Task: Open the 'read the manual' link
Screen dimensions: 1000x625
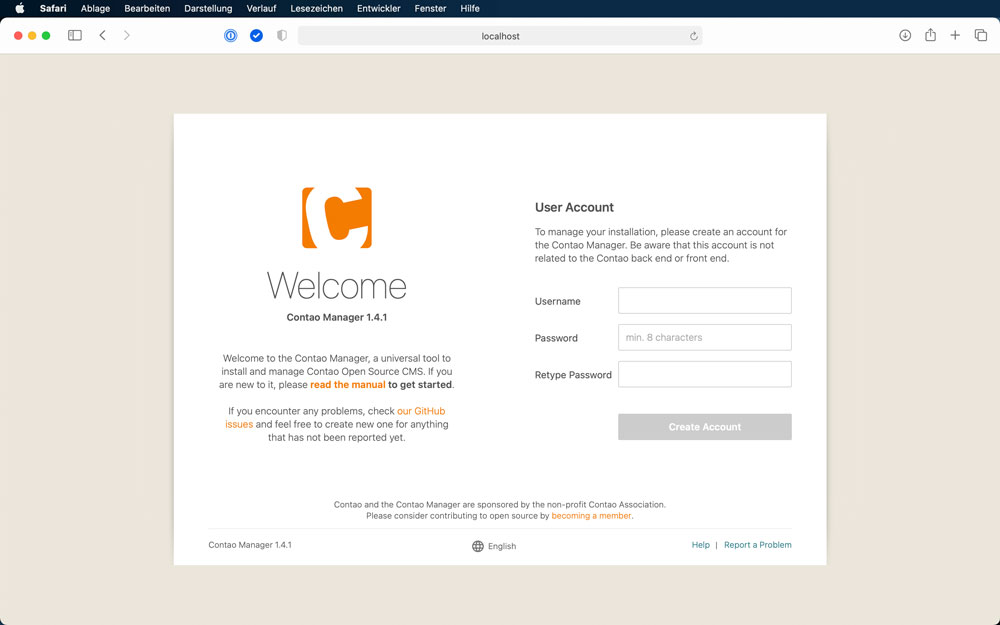Action: pyautogui.click(x=348, y=385)
